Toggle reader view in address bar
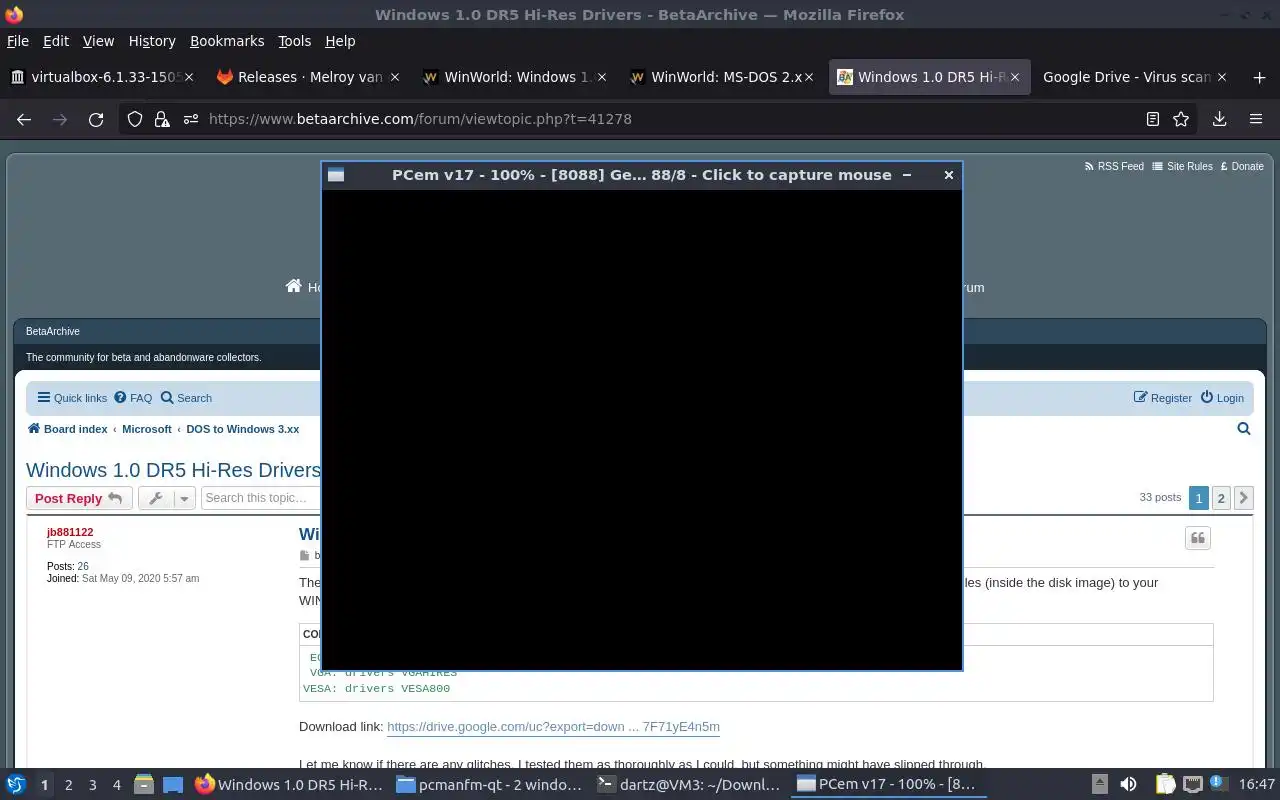1280x800 pixels. [1152, 119]
